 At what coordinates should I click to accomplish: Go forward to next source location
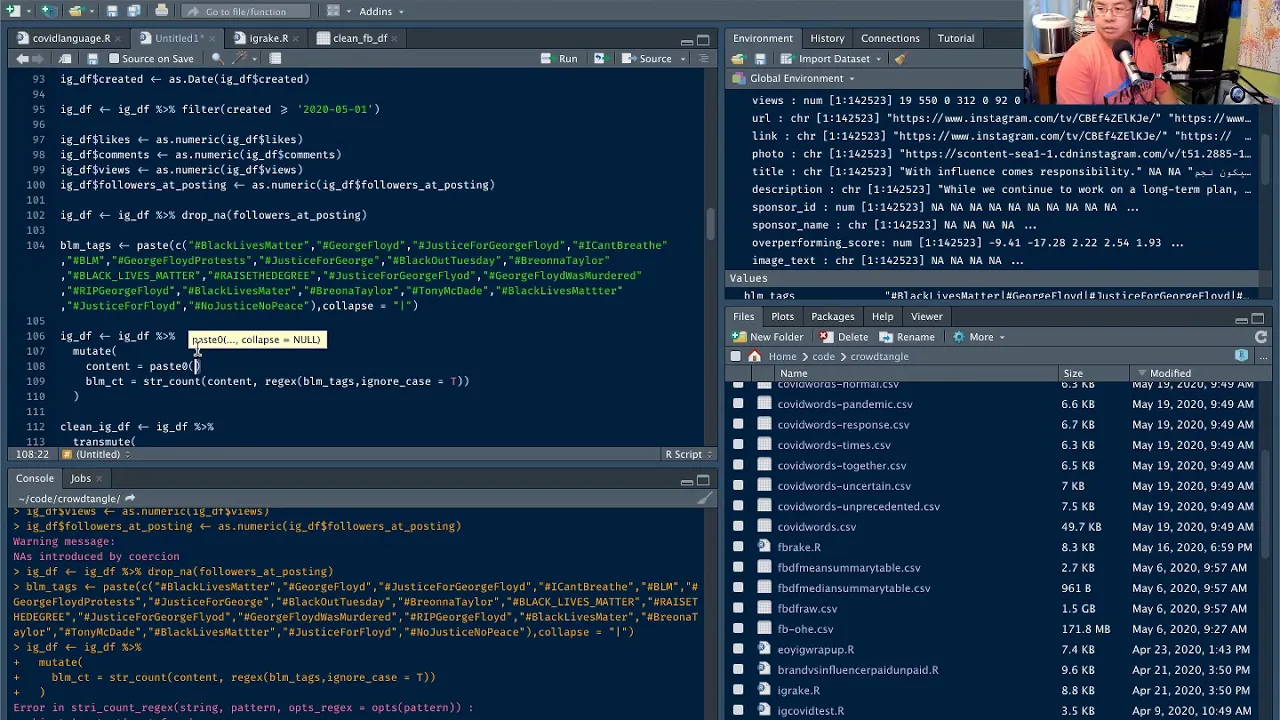coord(40,59)
